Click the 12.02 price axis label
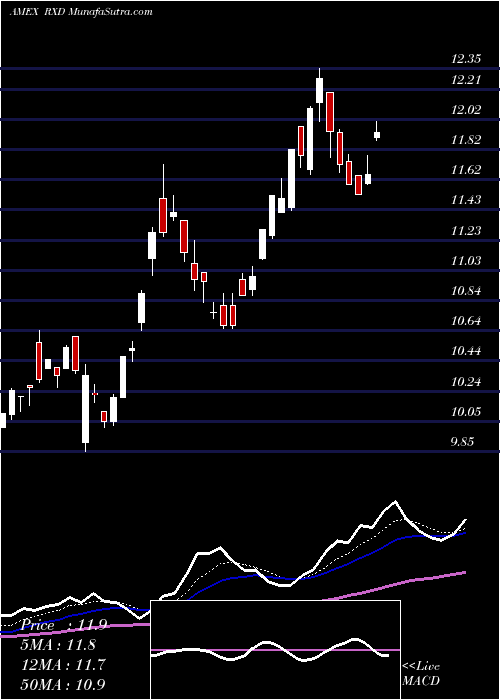The width and height of the screenshot is (500, 700). click(x=466, y=110)
